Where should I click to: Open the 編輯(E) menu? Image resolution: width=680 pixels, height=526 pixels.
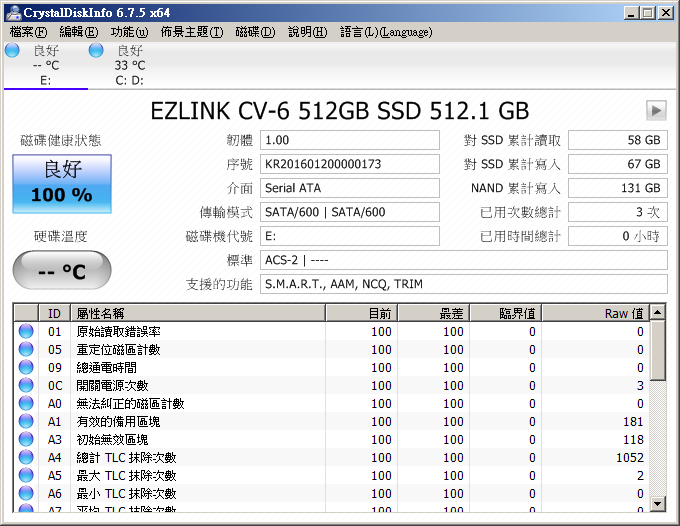78,32
